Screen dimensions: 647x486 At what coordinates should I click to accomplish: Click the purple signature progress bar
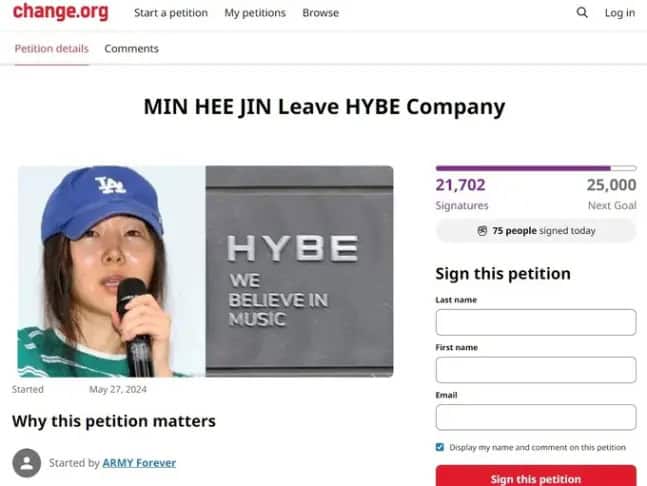pyautogui.click(x=536, y=168)
